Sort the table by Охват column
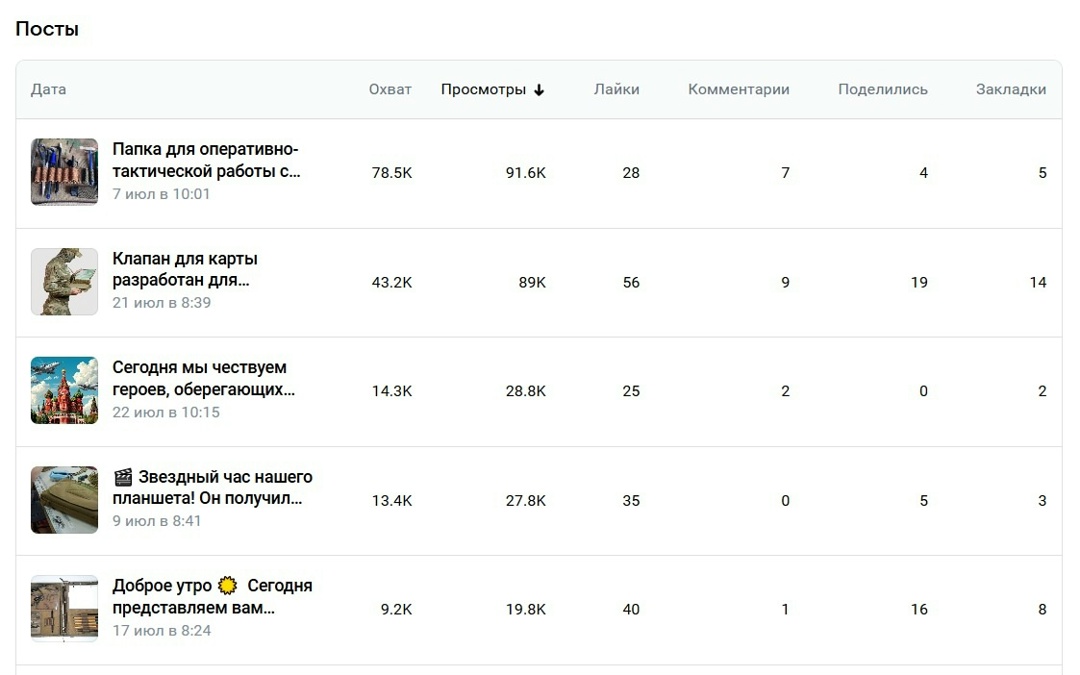The height and width of the screenshot is (675, 1080). 390,90
